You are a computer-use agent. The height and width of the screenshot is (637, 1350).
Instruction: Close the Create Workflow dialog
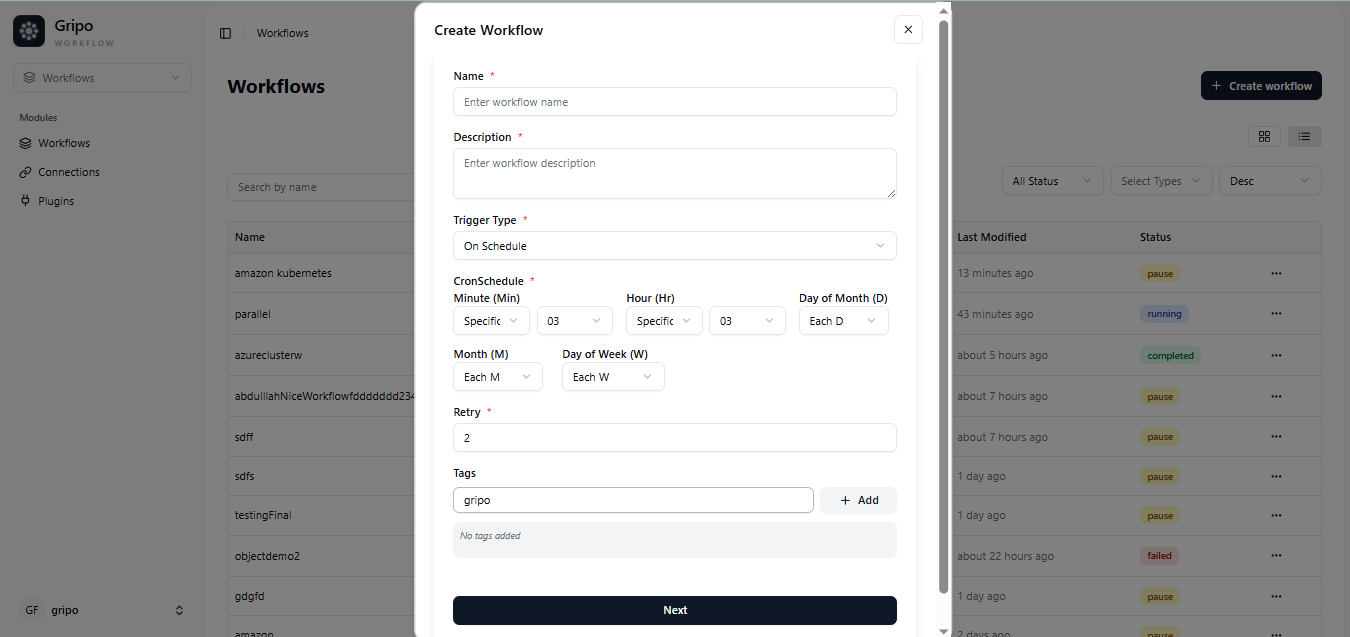[907, 30]
